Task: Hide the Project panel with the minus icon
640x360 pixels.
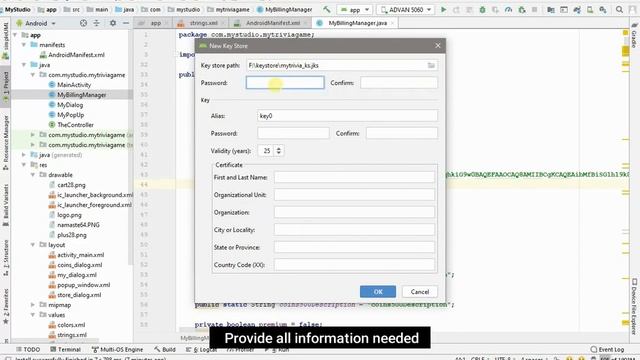Action: 126,23
